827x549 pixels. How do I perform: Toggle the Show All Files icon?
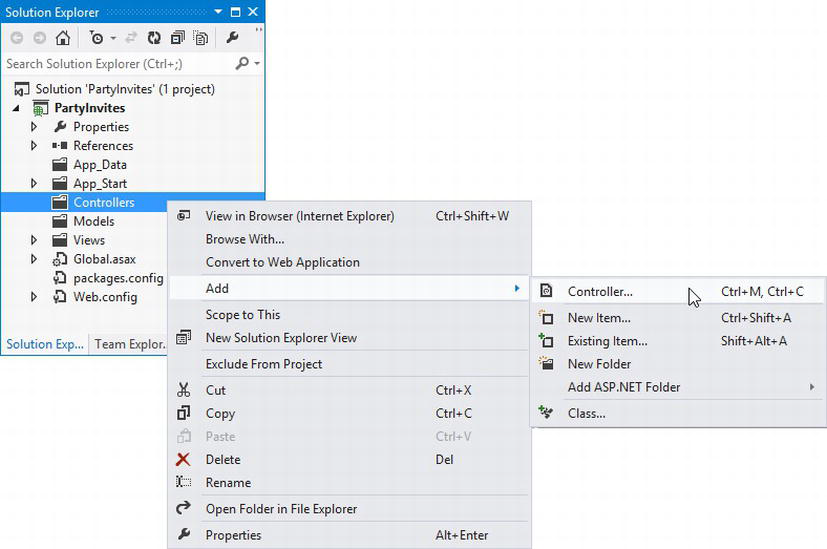(201, 38)
